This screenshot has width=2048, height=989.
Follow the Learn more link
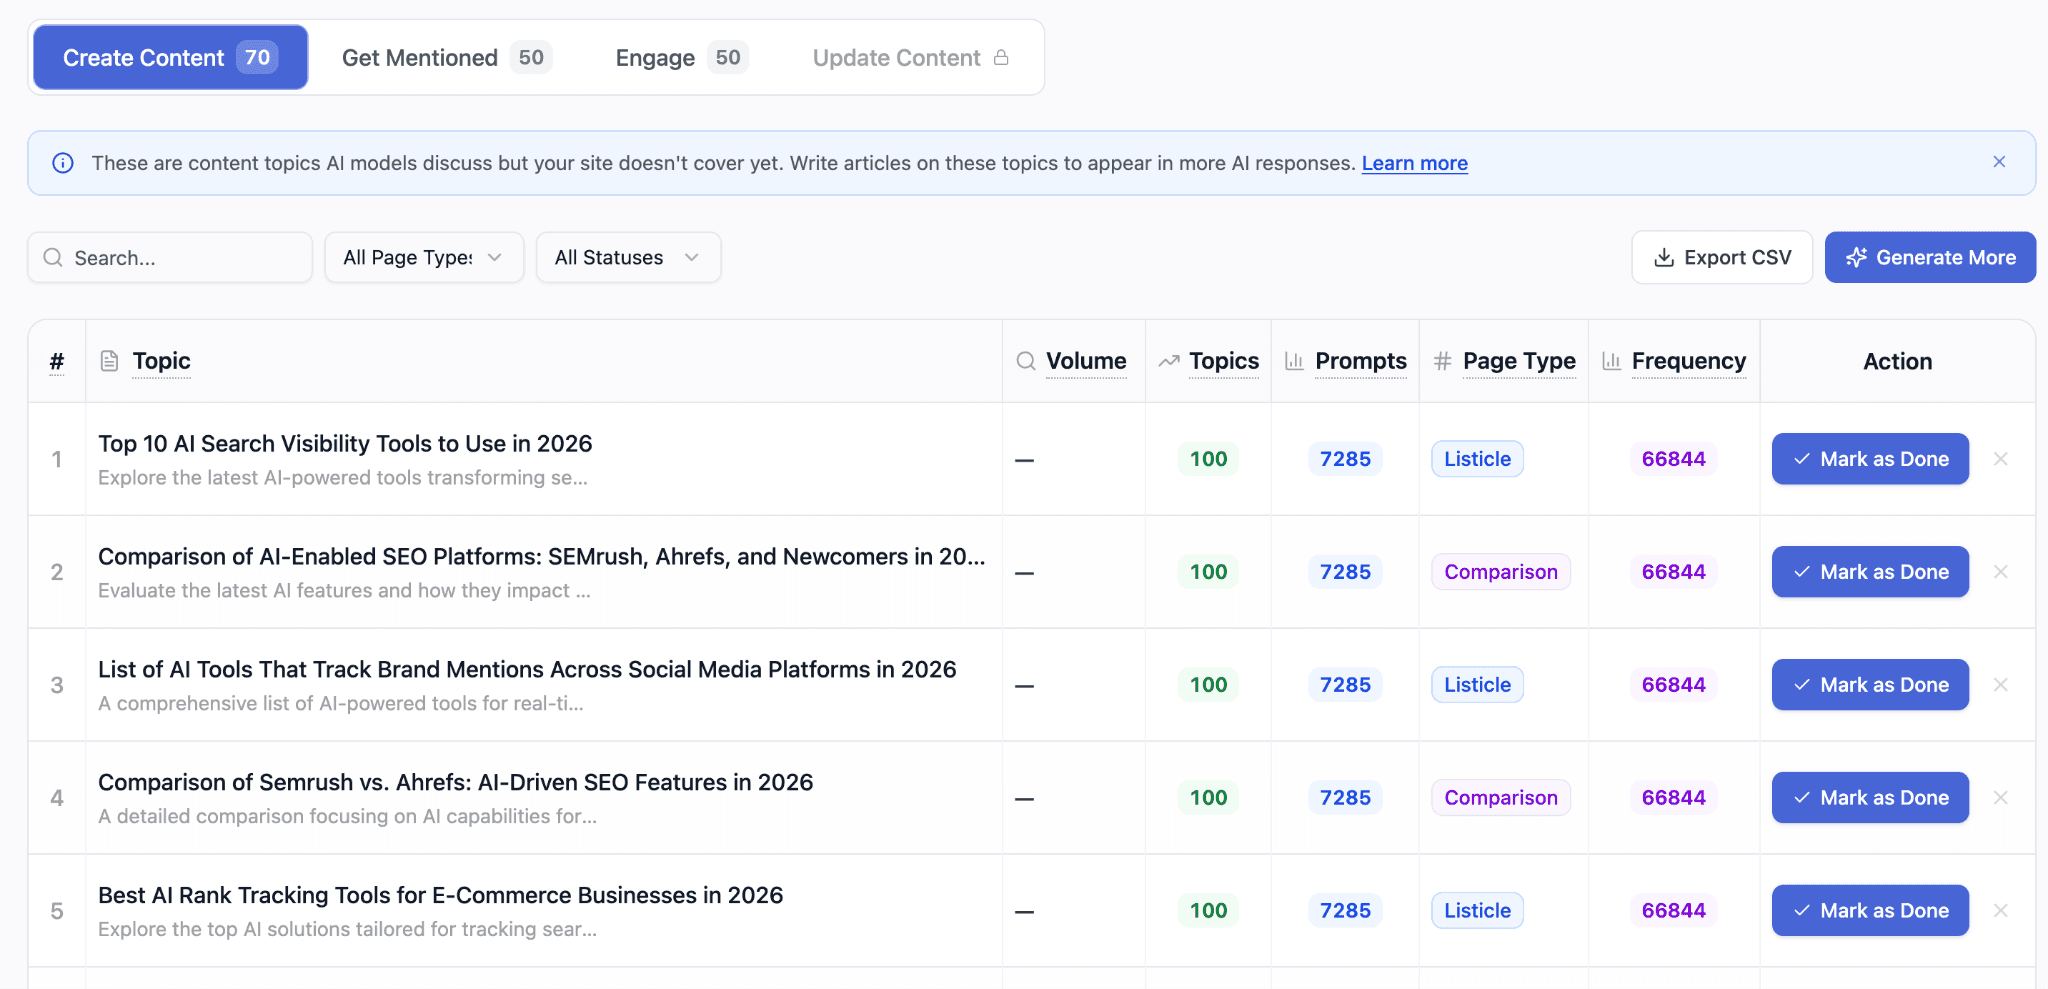pyautogui.click(x=1414, y=163)
